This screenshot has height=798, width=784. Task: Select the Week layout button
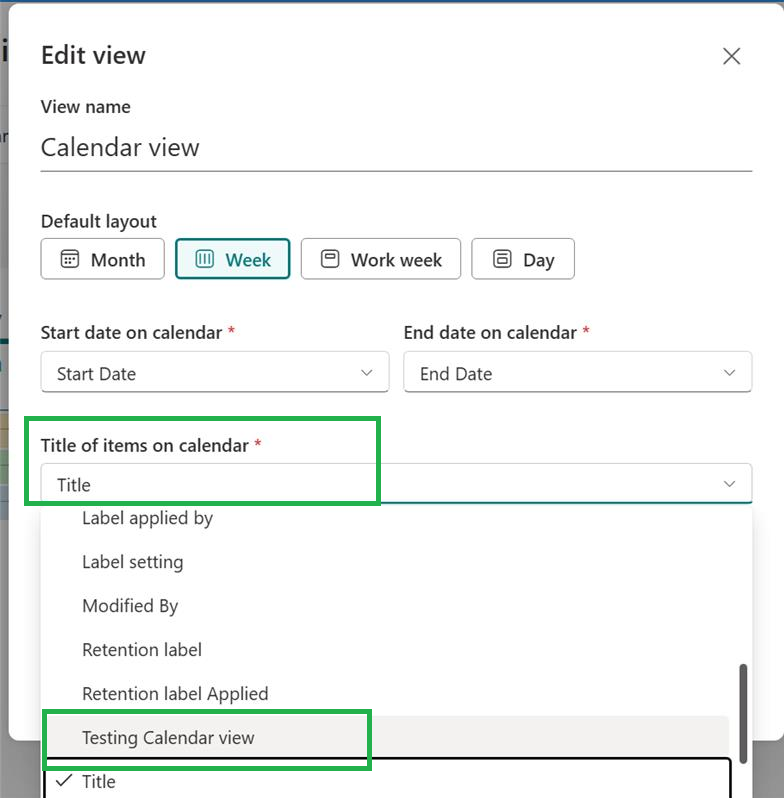tap(233, 259)
